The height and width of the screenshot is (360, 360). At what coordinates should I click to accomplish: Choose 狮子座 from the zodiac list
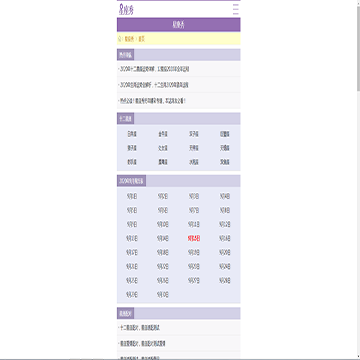[x=132, y=148]
